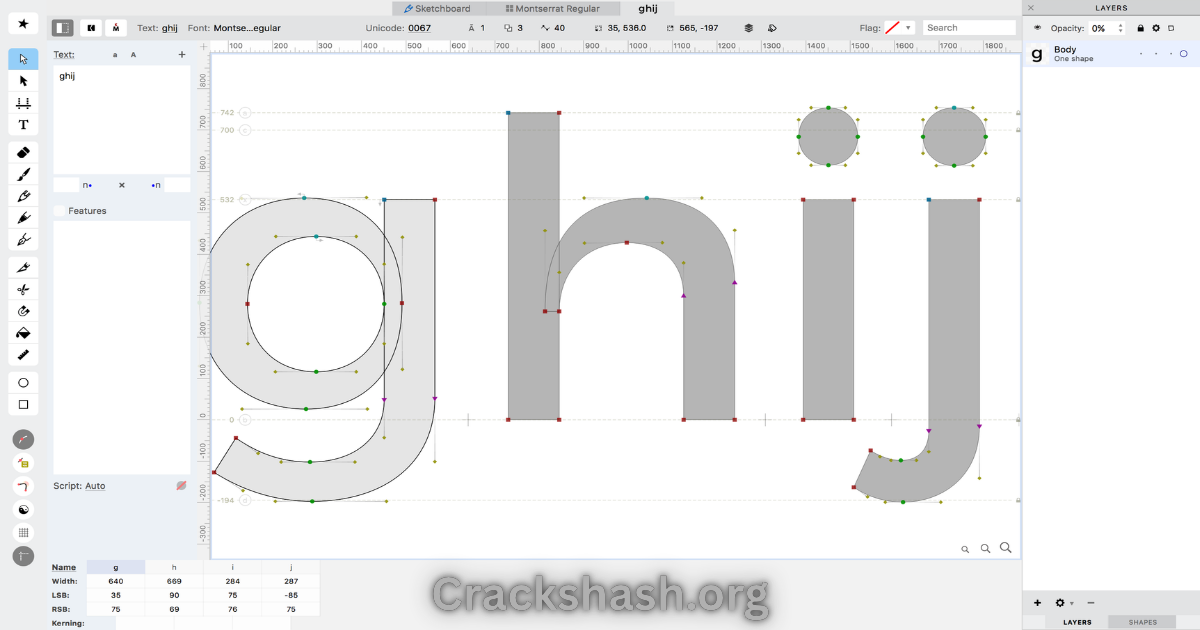Image resolution: width=1200 pixels, height=630 pixels.
Task: Remove layer with minus button
Action: [x=1090, y=603]
